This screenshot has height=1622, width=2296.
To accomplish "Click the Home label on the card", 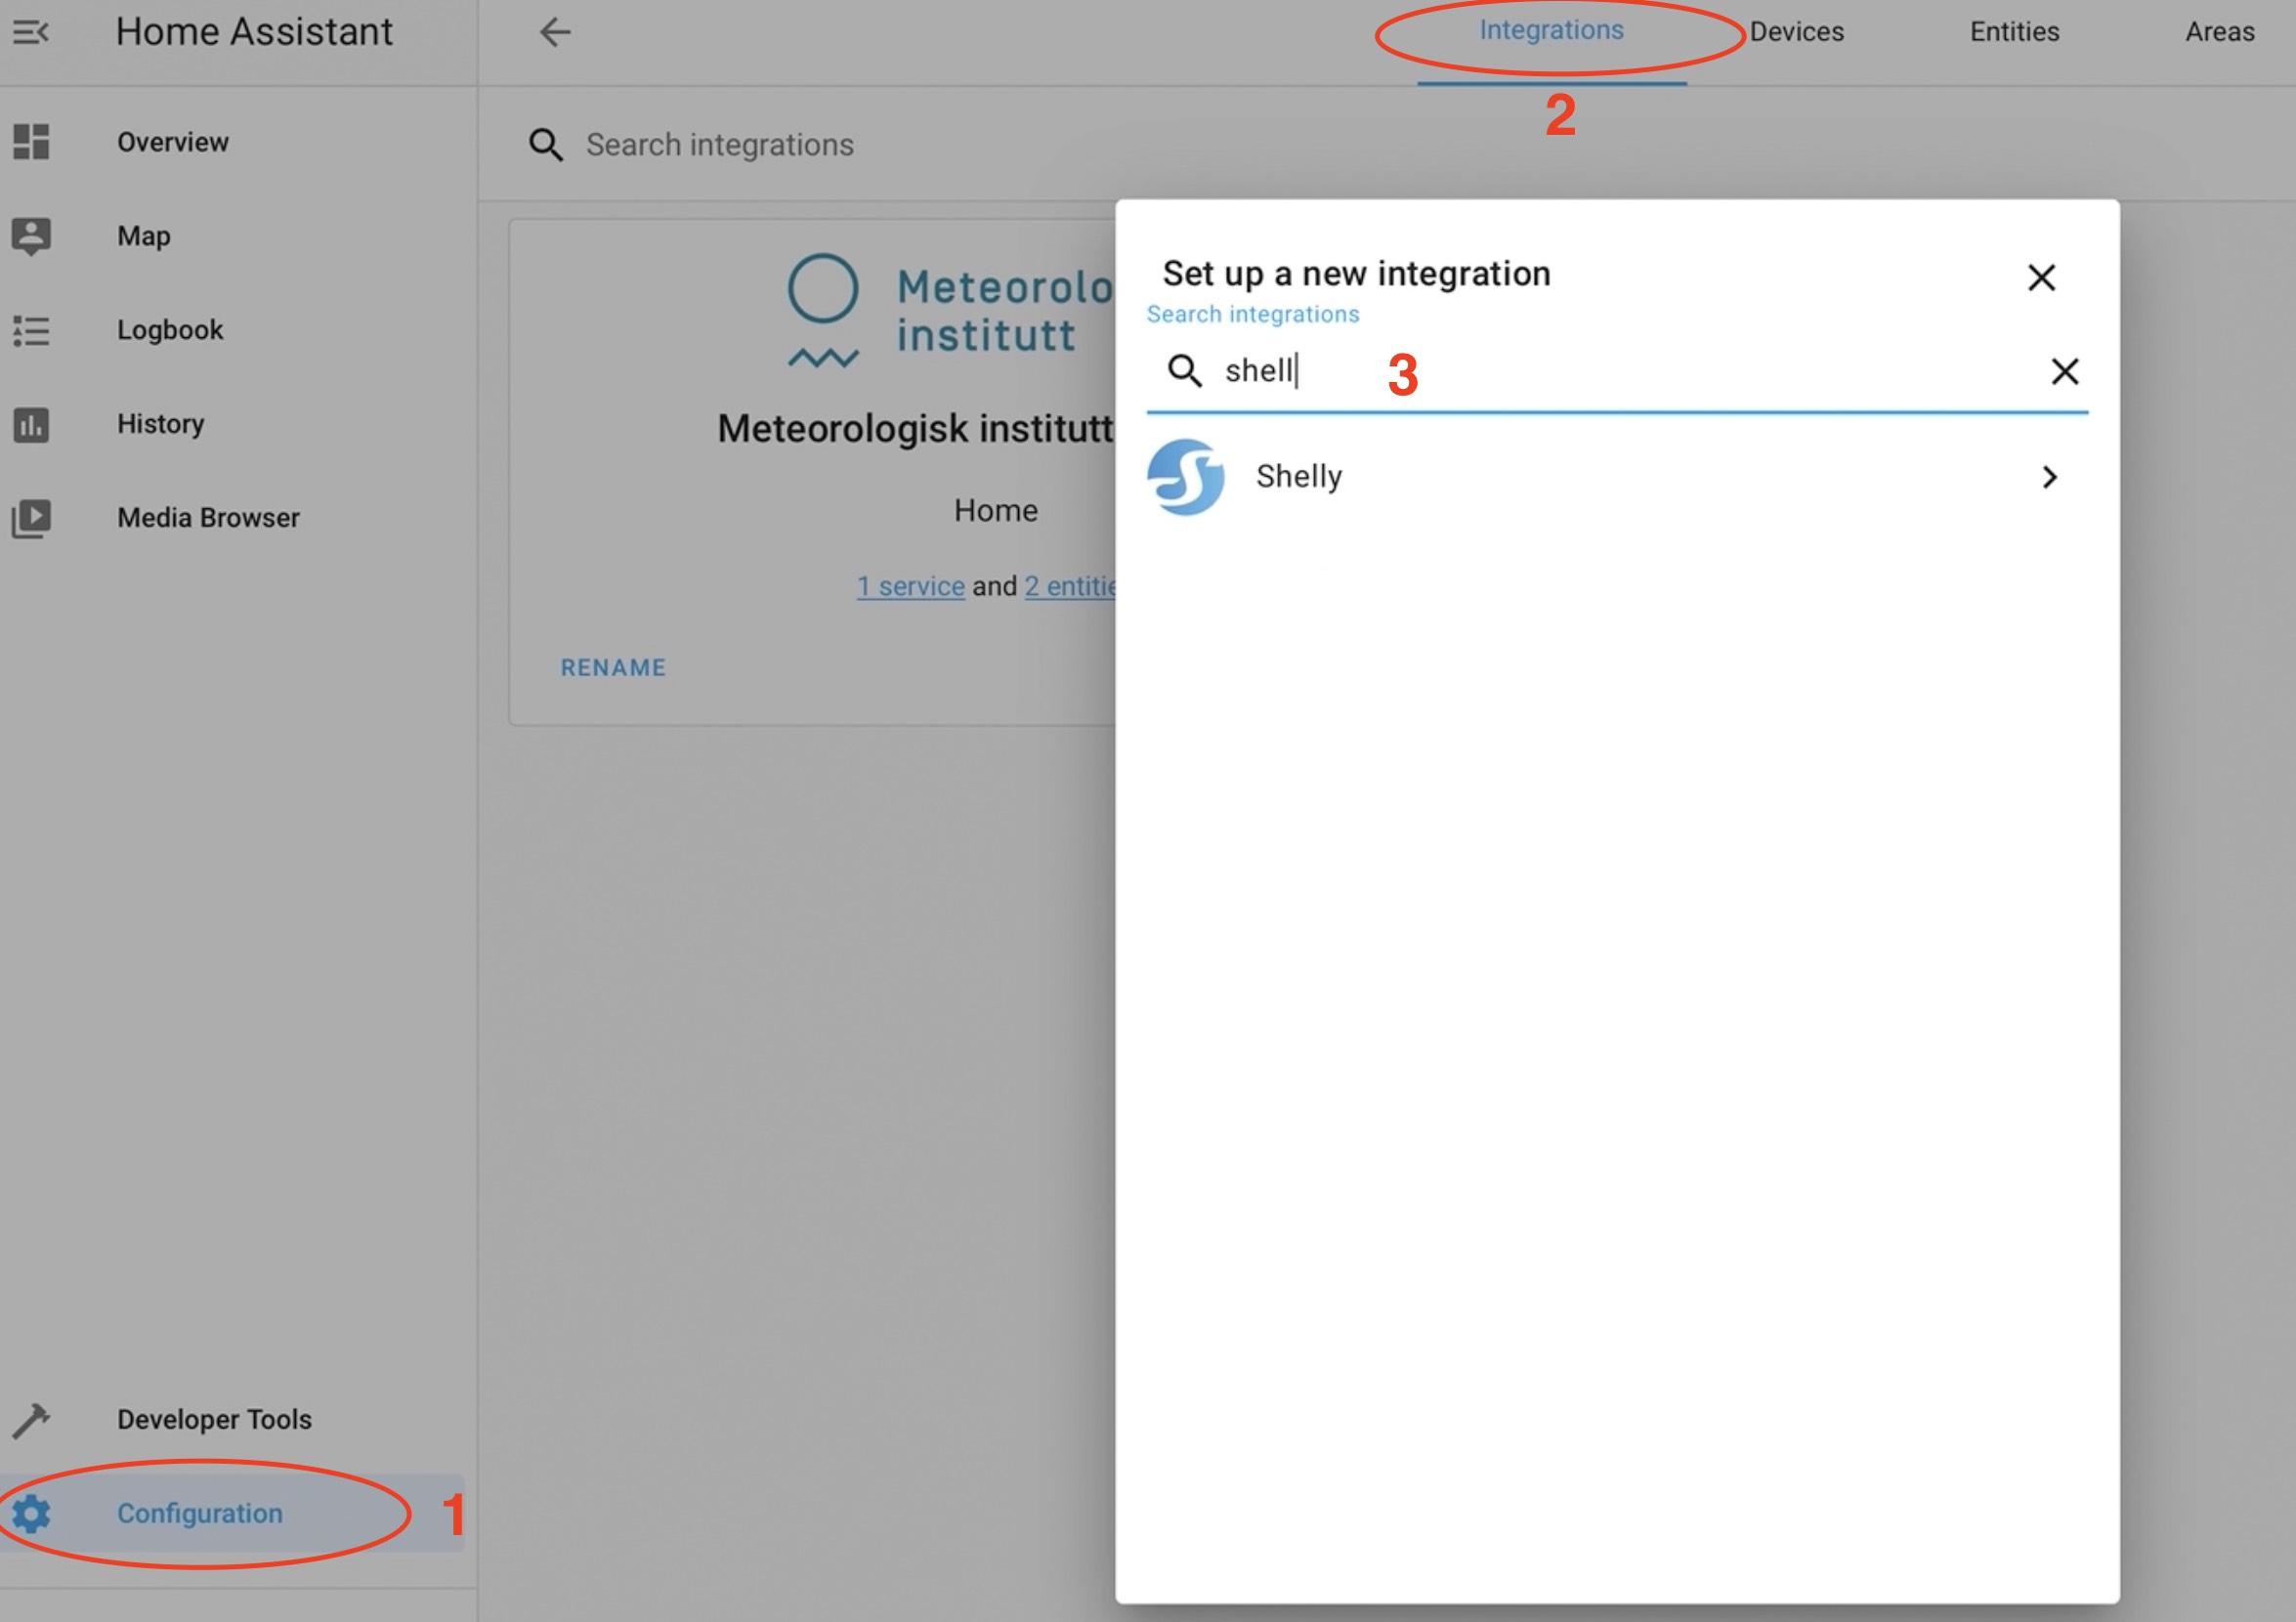I will tap(996, 510).
